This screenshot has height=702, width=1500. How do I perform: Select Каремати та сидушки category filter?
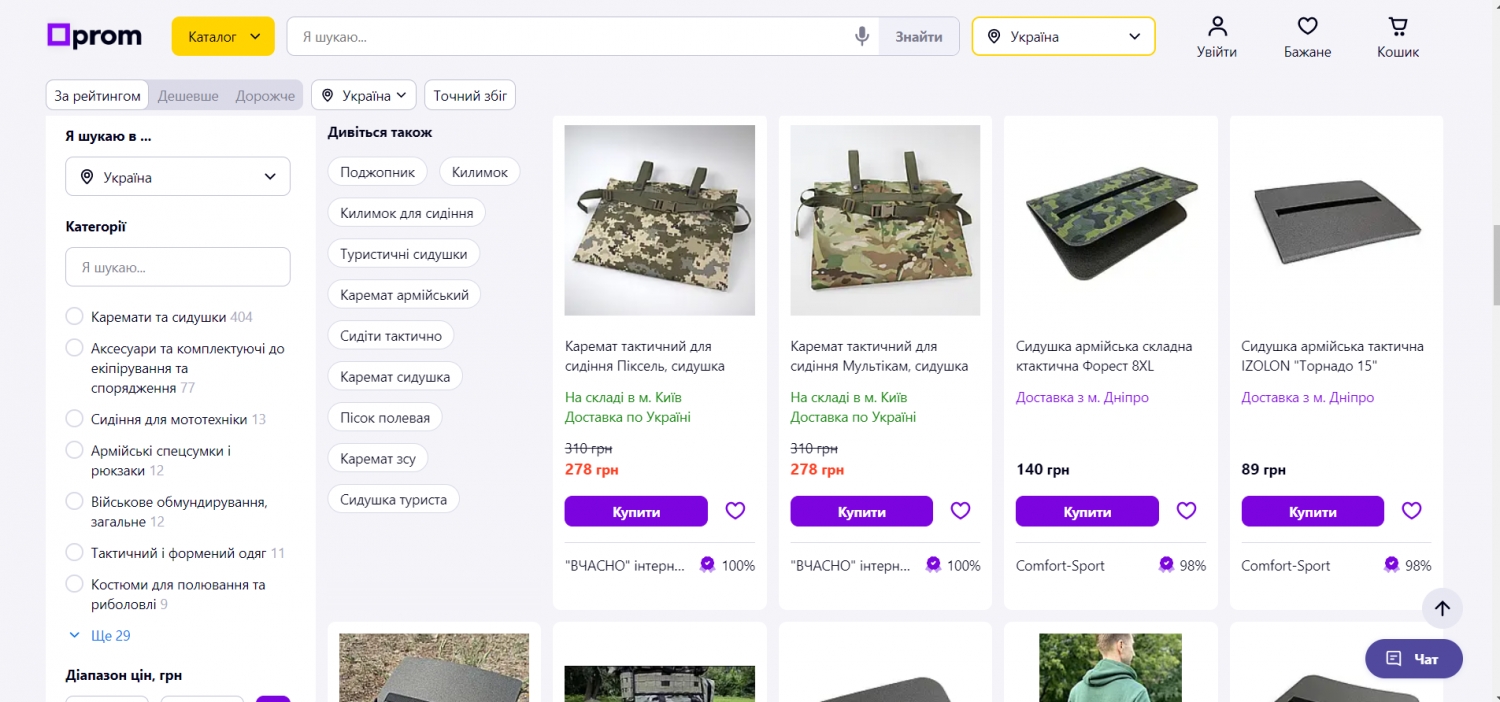point(74,317)
